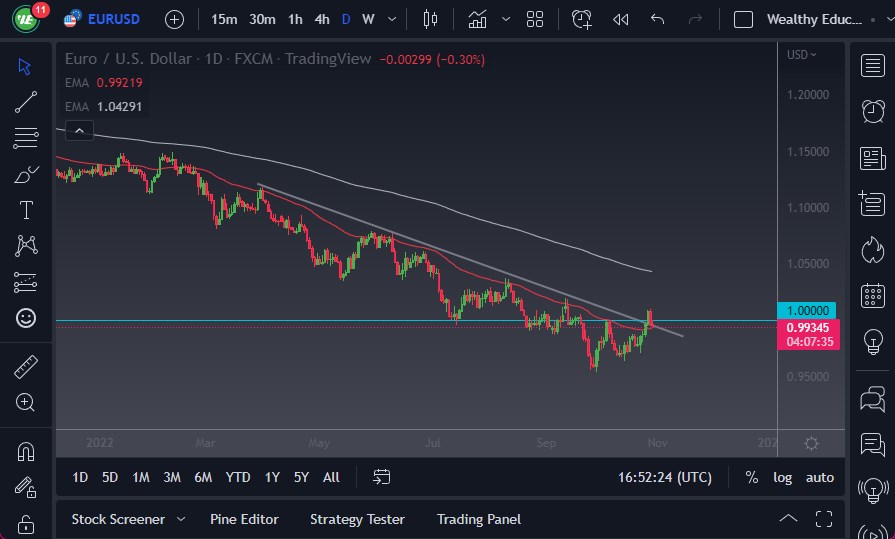Toggle percent scale mode
This screenshot has height=539, width=895.
pyautogui.click(x=751, y=477)
